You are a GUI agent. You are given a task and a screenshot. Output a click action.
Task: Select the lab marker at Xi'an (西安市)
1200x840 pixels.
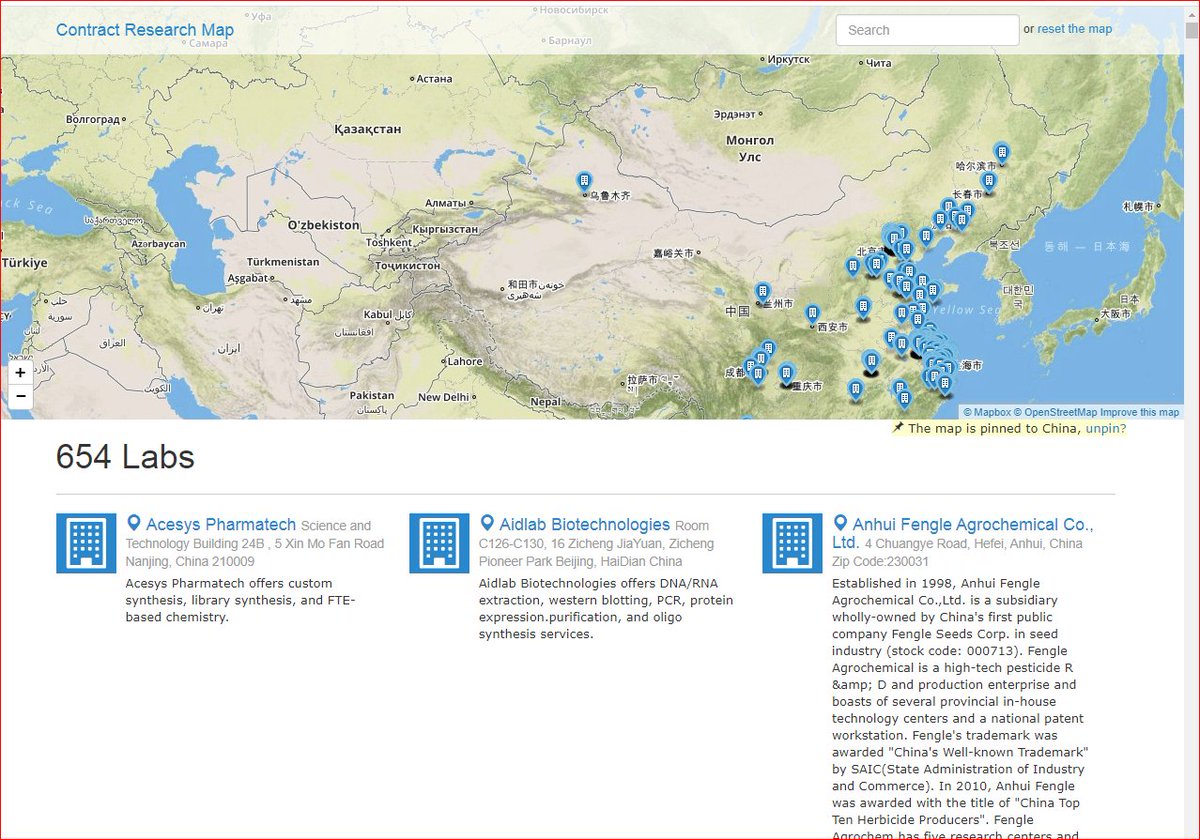pyautogui.click(x=812, y=314)
